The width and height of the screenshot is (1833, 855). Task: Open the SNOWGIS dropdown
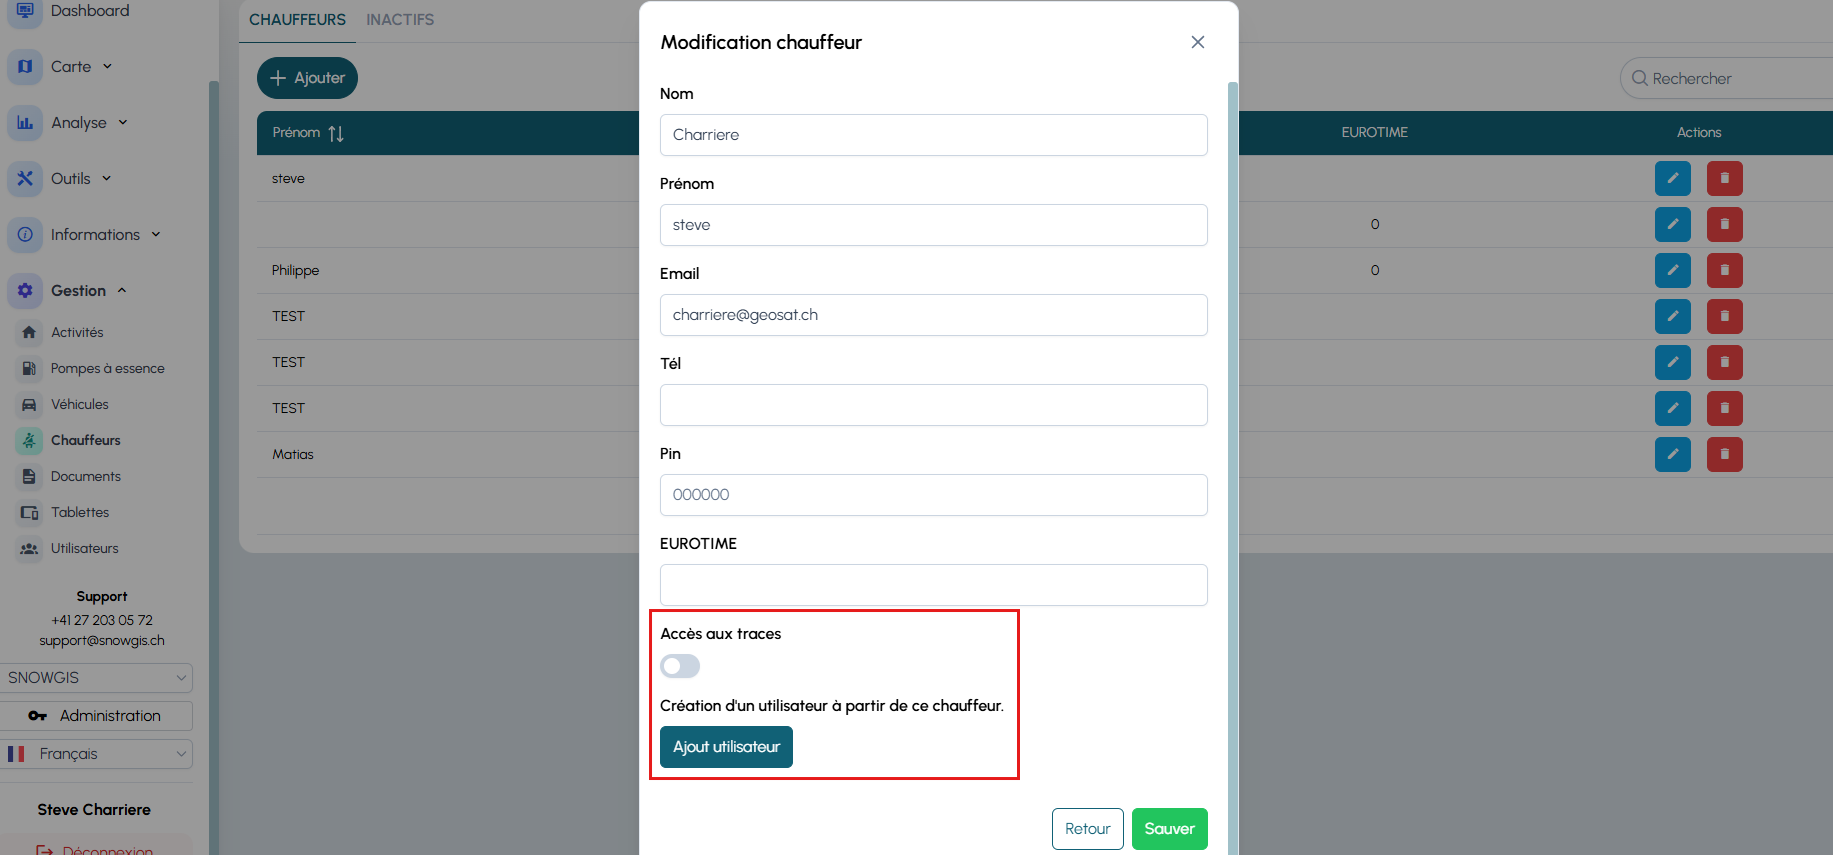[x=96, y=678]
